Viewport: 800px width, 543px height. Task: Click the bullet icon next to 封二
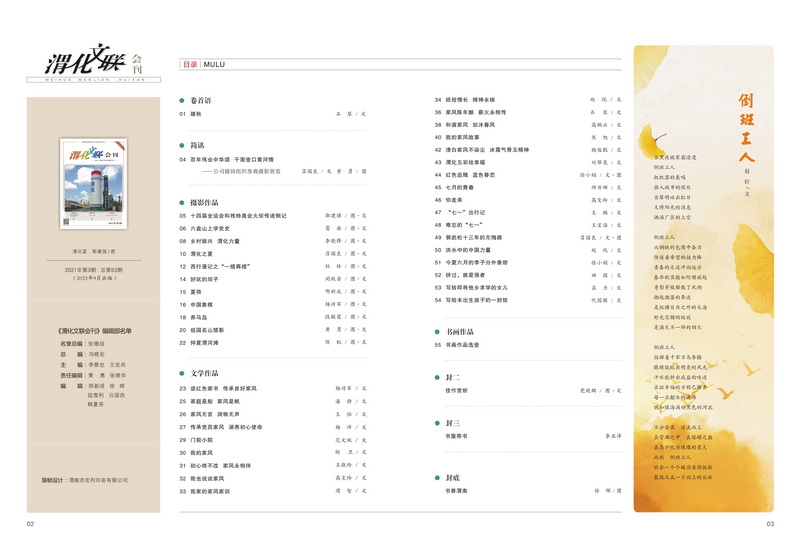tap(438, 377)
